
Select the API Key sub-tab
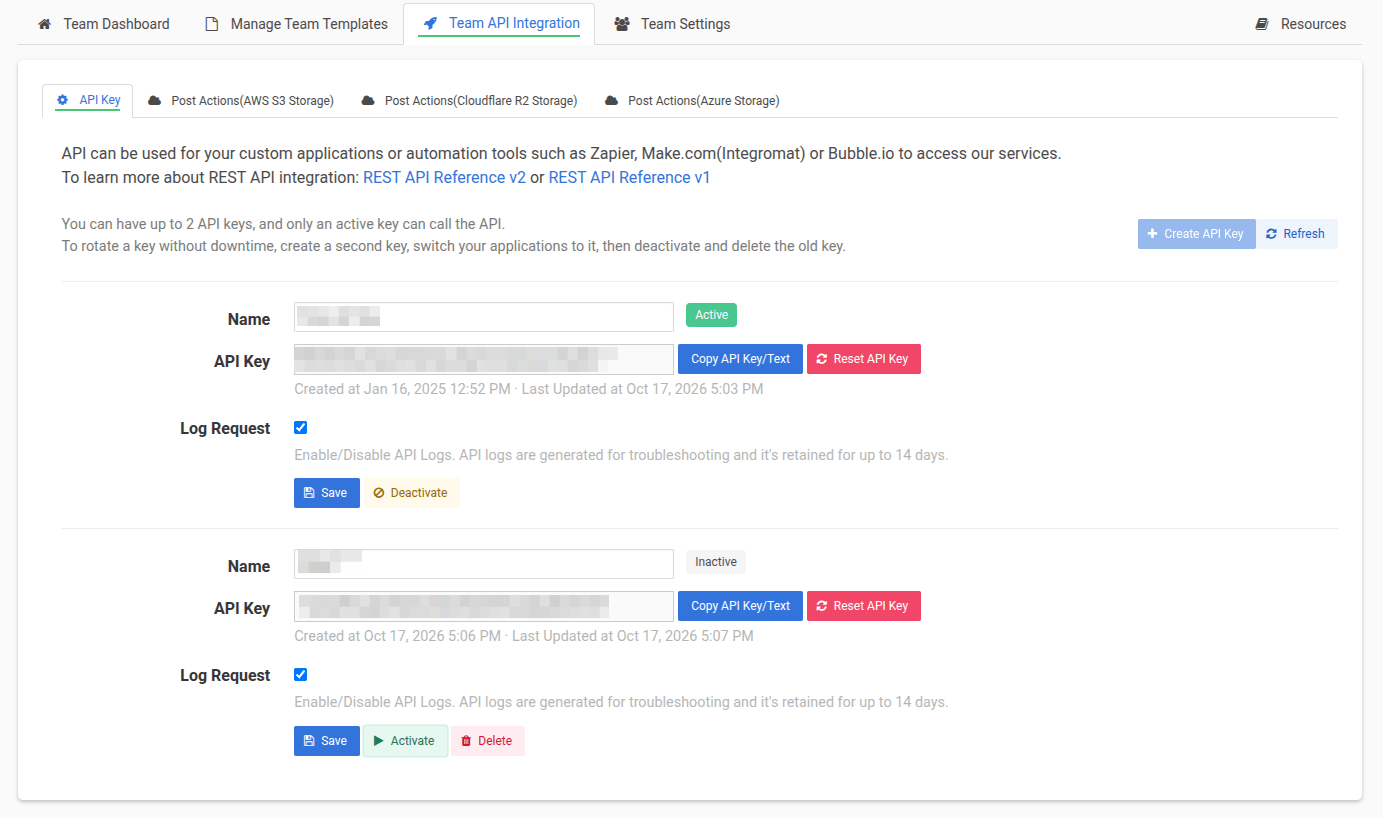(x=88, y=100)
